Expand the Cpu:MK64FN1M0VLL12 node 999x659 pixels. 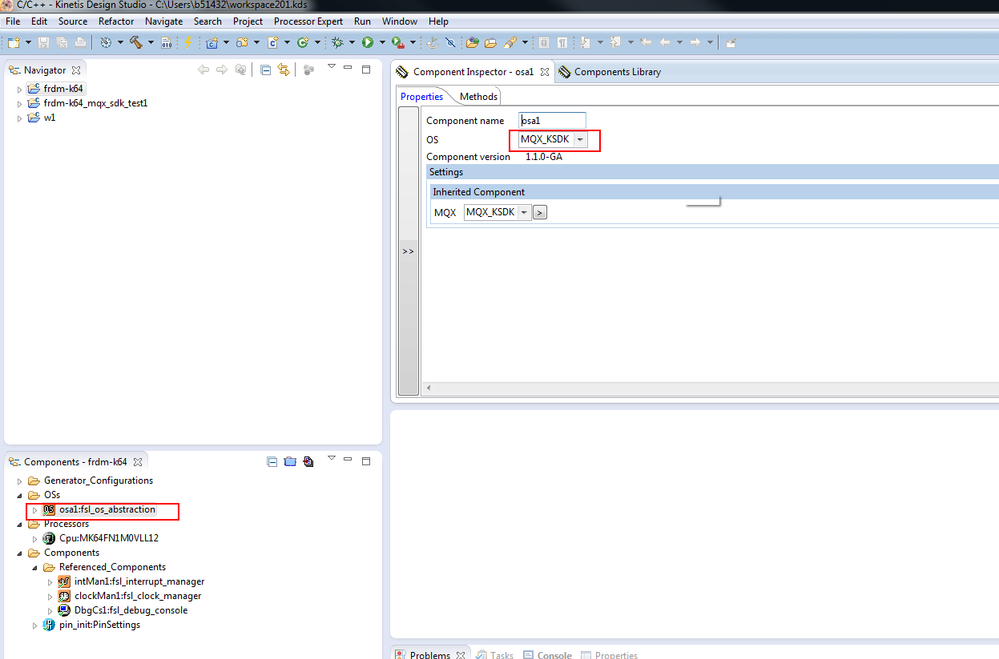(x=34, y=539)
